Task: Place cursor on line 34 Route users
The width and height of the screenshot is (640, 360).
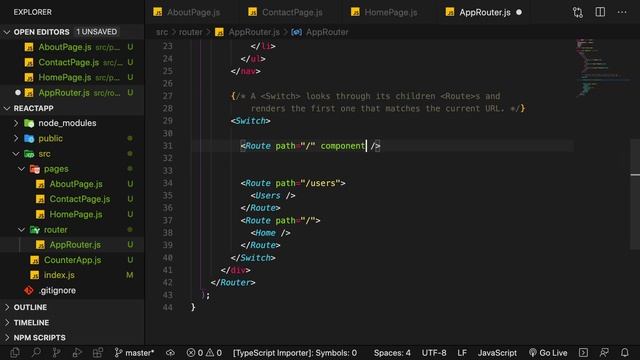Action: (293, 183)
